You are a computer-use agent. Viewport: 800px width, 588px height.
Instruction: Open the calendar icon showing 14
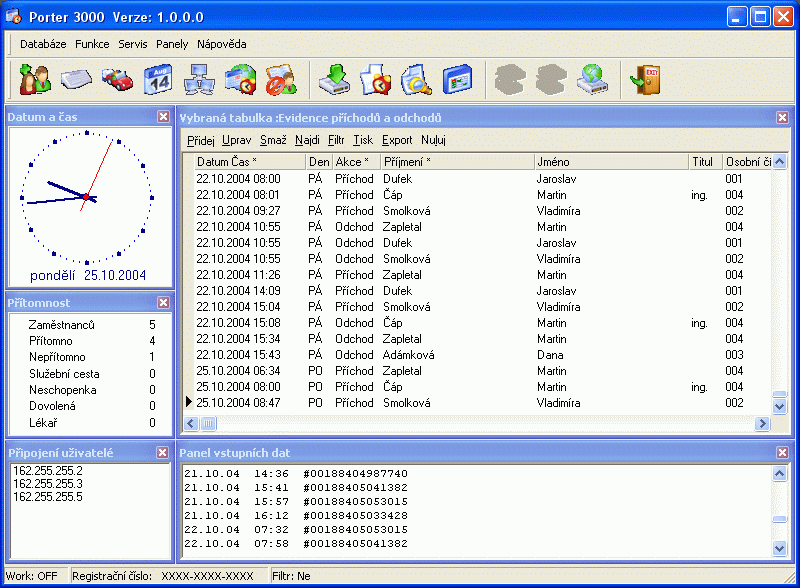pyautogui.click(x=158, y=80)
